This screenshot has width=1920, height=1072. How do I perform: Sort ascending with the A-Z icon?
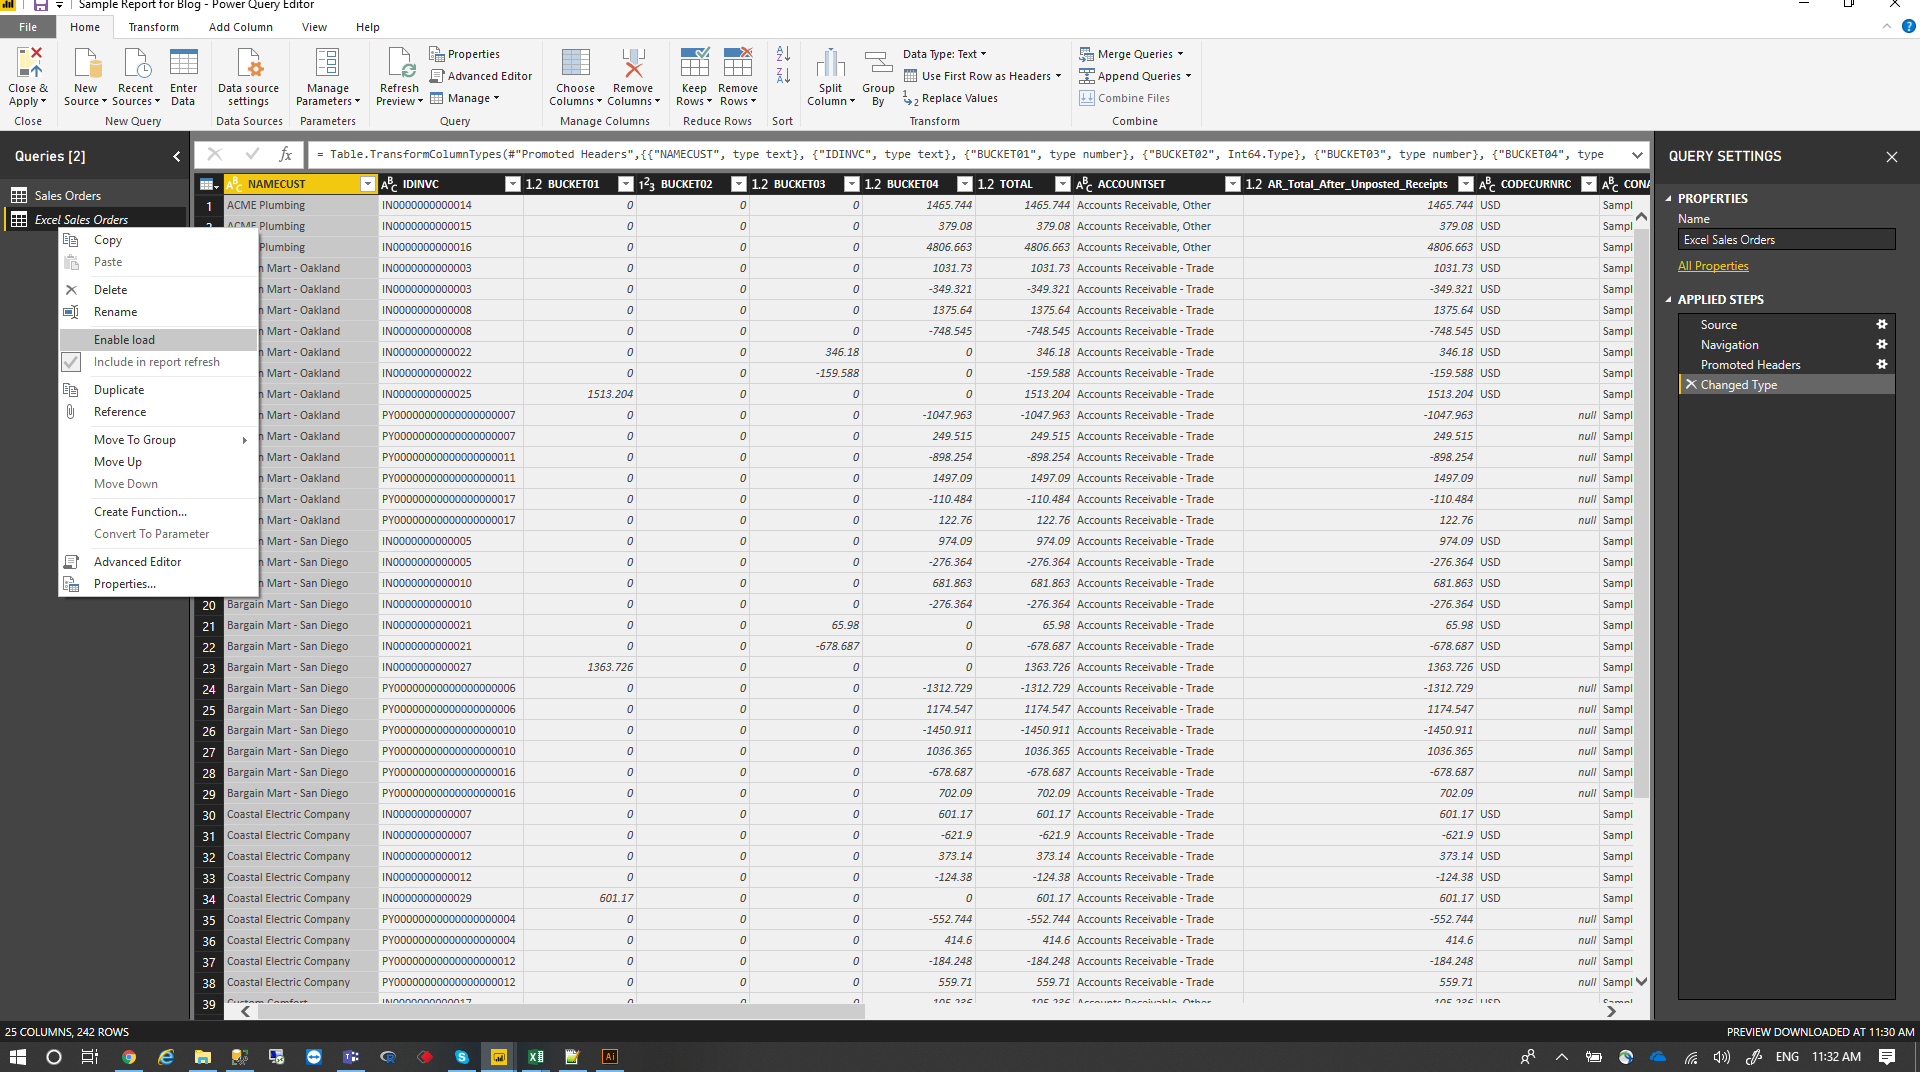click(x=783, y=54)
